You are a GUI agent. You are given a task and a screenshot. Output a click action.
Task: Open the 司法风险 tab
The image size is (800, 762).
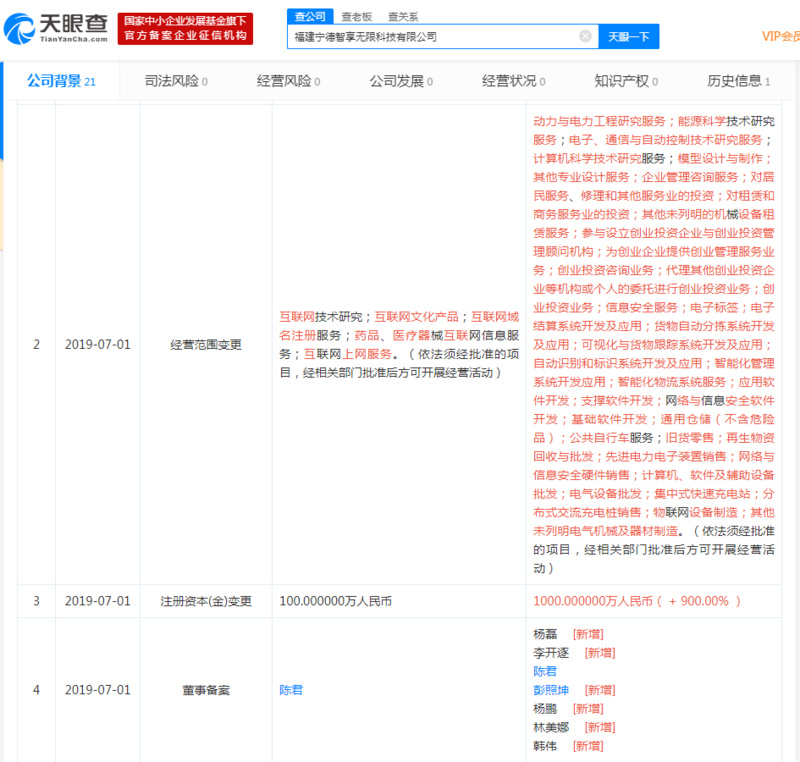click(176, 81)
